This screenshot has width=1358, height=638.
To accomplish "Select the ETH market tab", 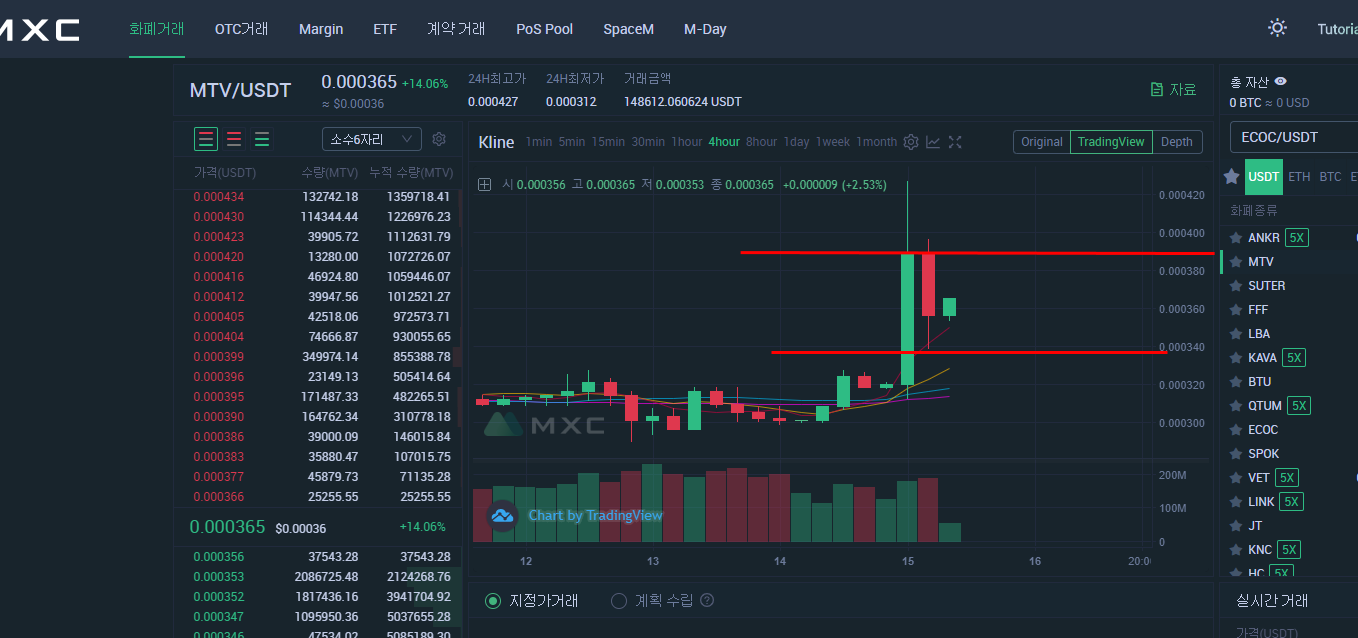I will click(1299, 177).
